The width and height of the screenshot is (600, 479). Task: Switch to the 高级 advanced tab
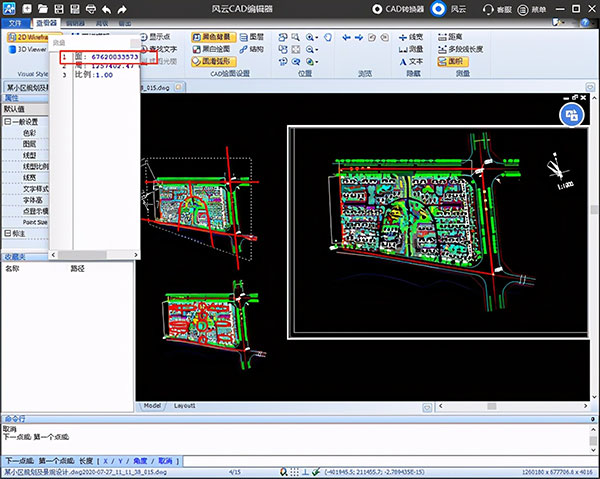click(101, 23)
